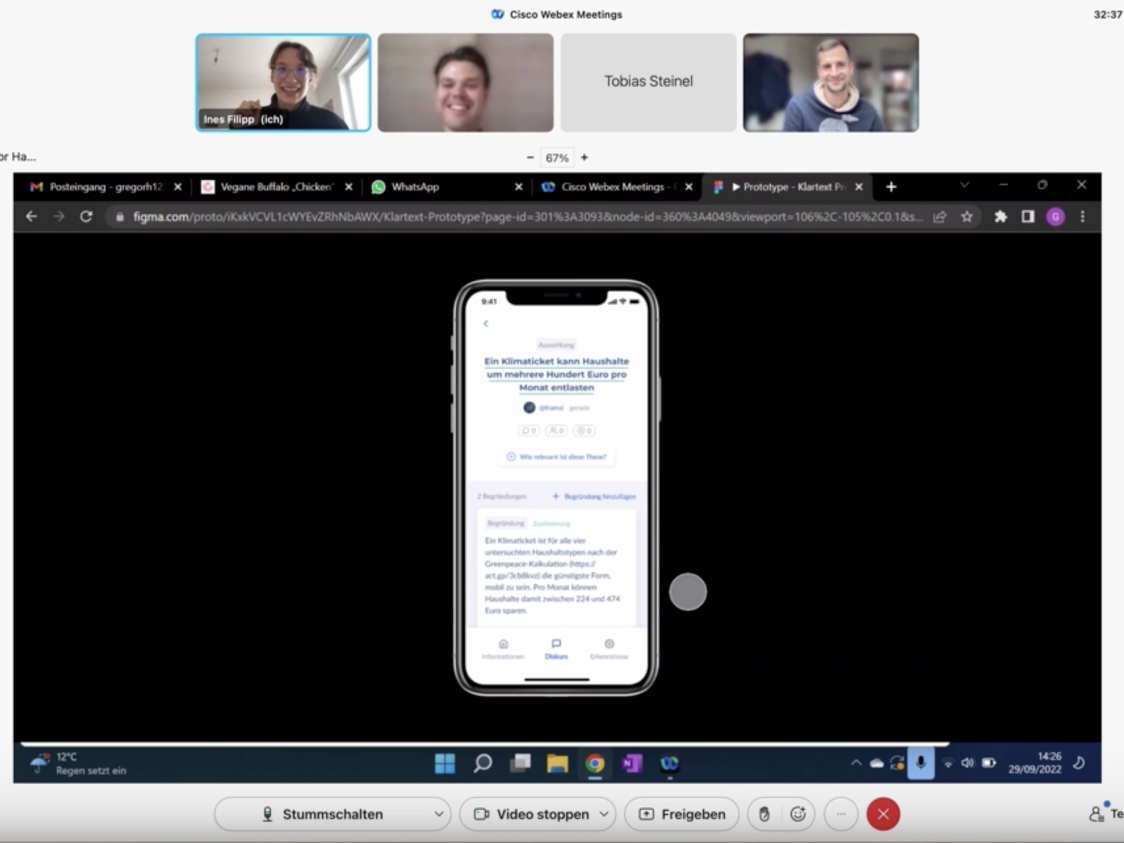Expand video options arrow beside Video stoppen
The image size is (1124, 843).
[x=603, y=814]
